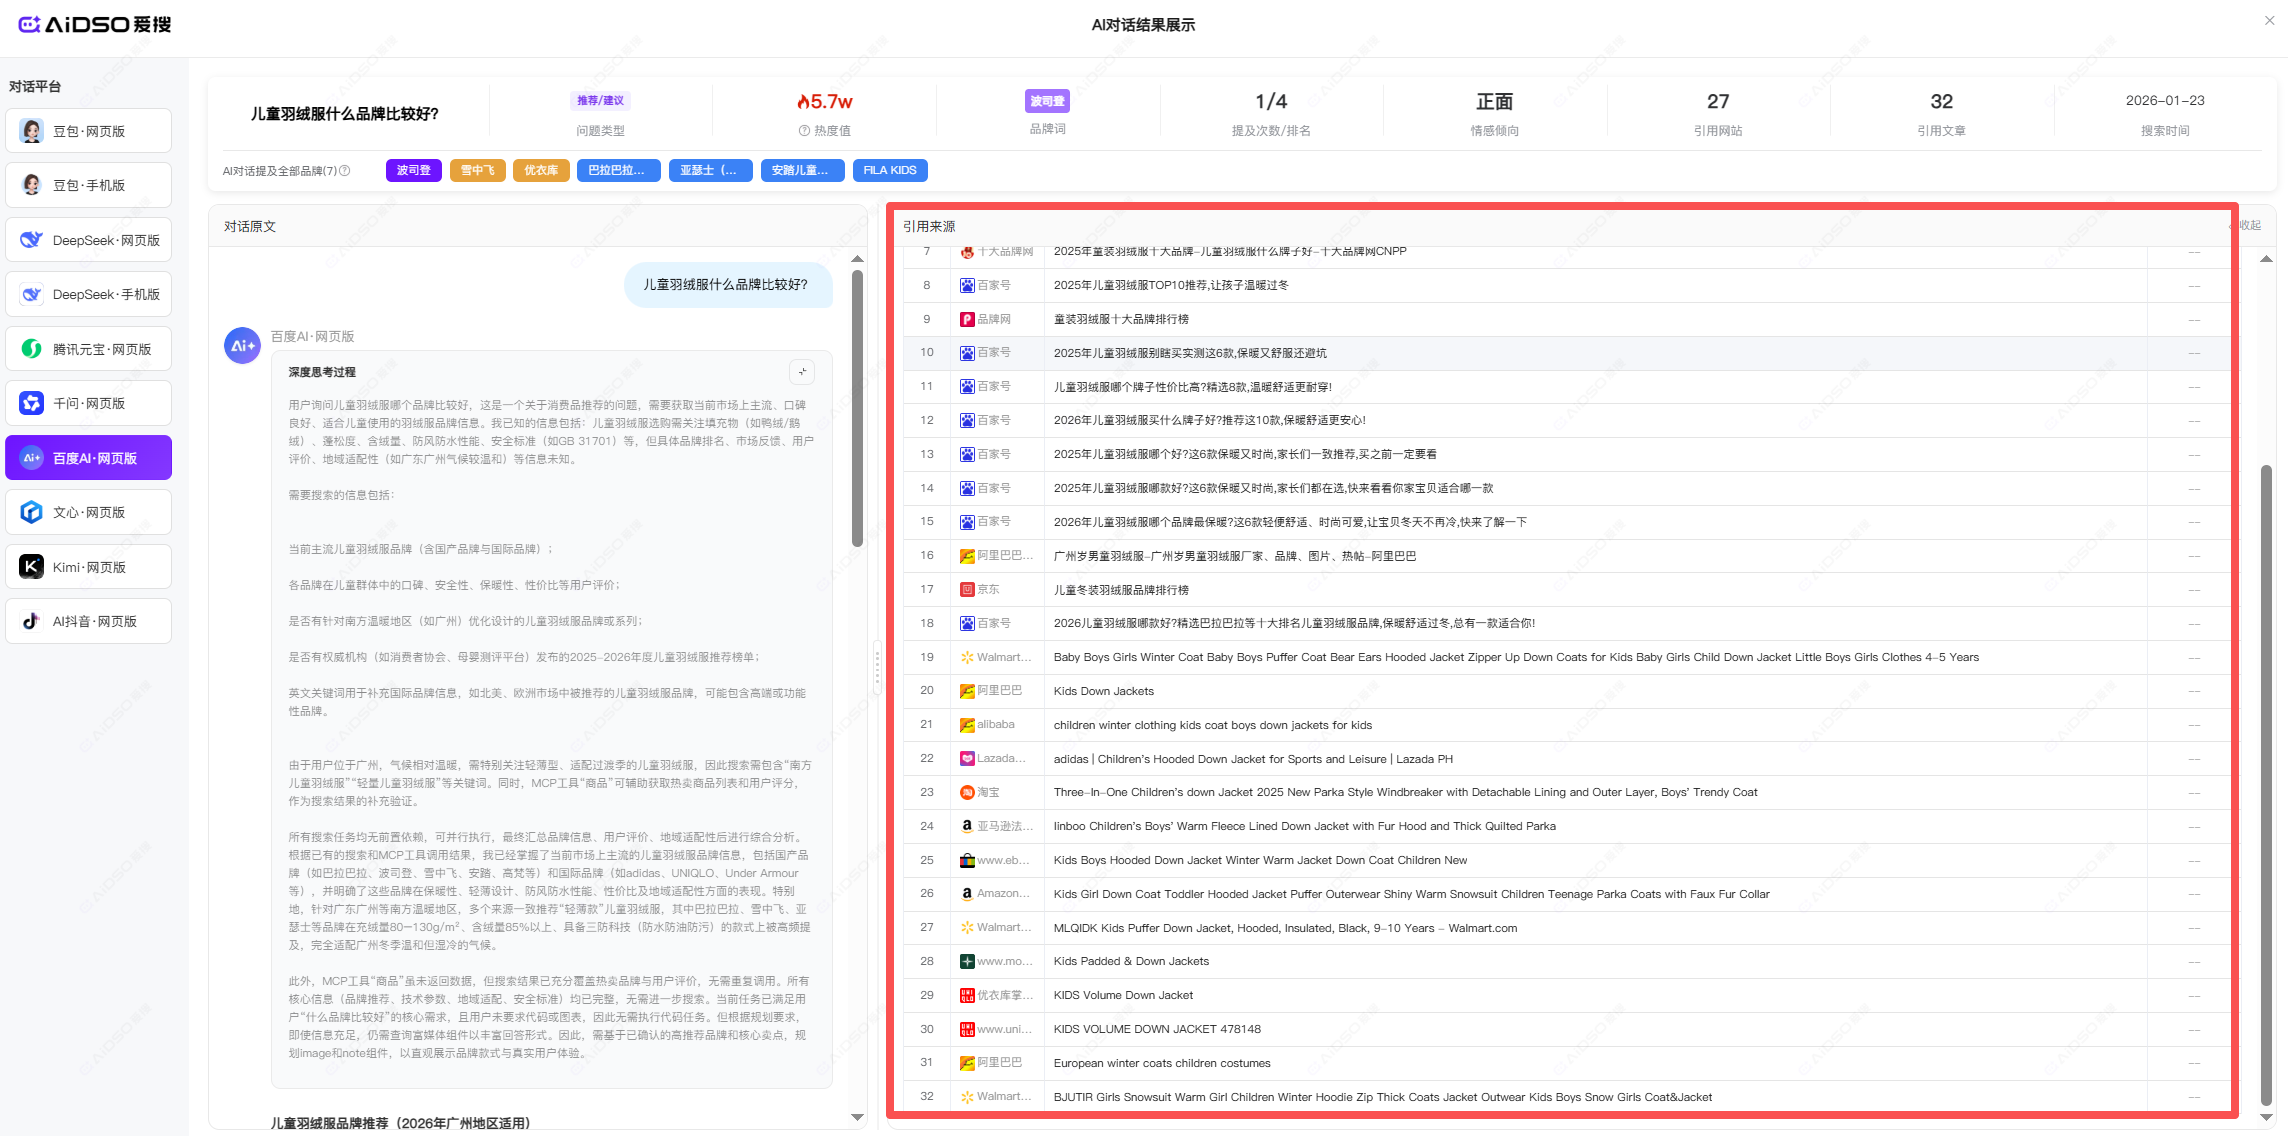The width and height of the screenshot is (2288, 1136).
Task: Click the 引用来源 list's scroll-up arrow
Action: 2266,259
